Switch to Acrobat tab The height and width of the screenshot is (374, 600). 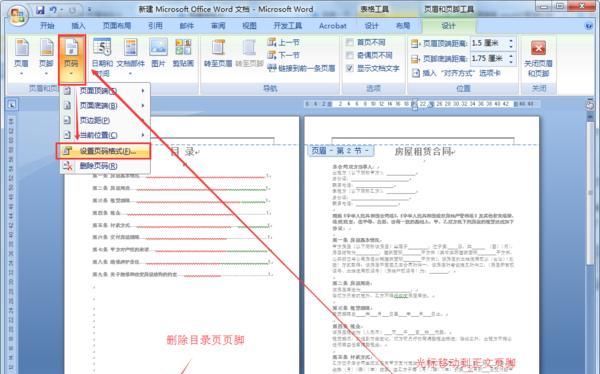(333, 26)
